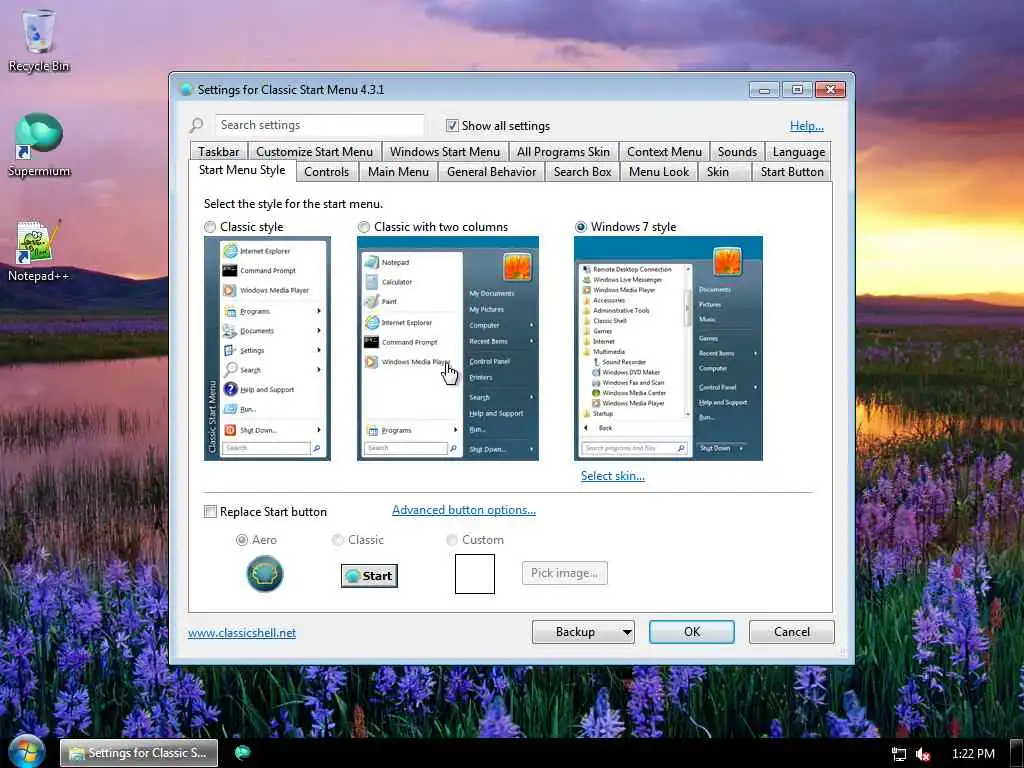The height and width of the screenshot is (768, 1024).
Task: Open the Advanced button options... link
Action: tap(464, 509)
